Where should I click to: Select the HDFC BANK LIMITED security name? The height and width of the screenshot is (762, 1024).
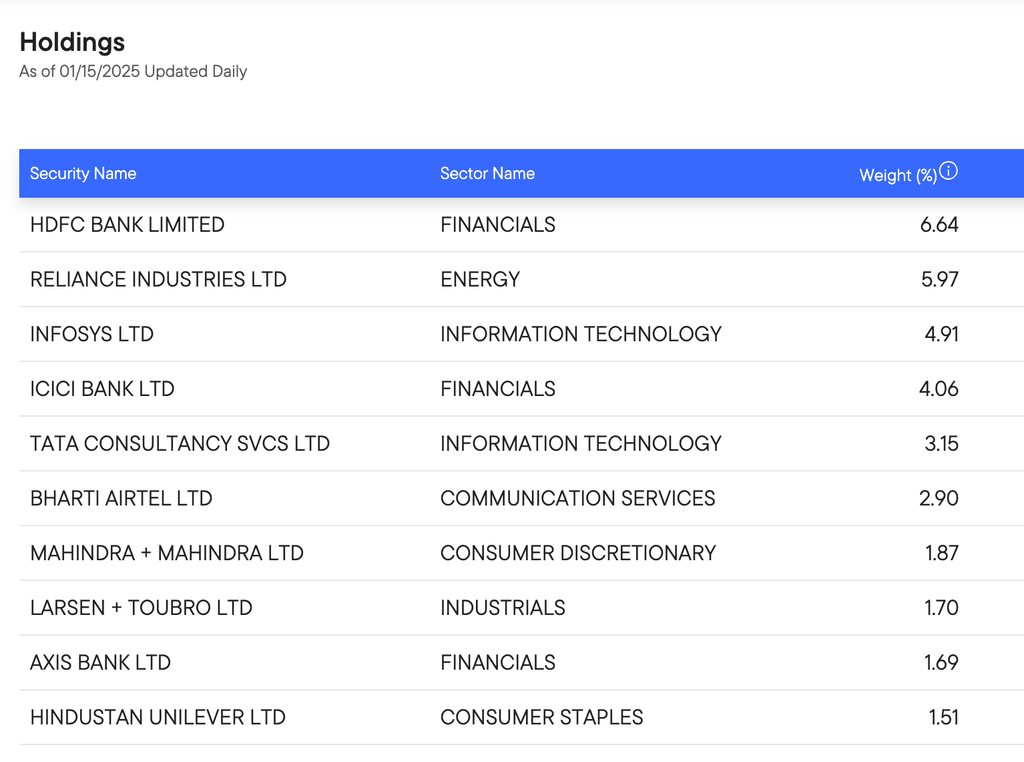pyautogui.click(x=127, y=225)
